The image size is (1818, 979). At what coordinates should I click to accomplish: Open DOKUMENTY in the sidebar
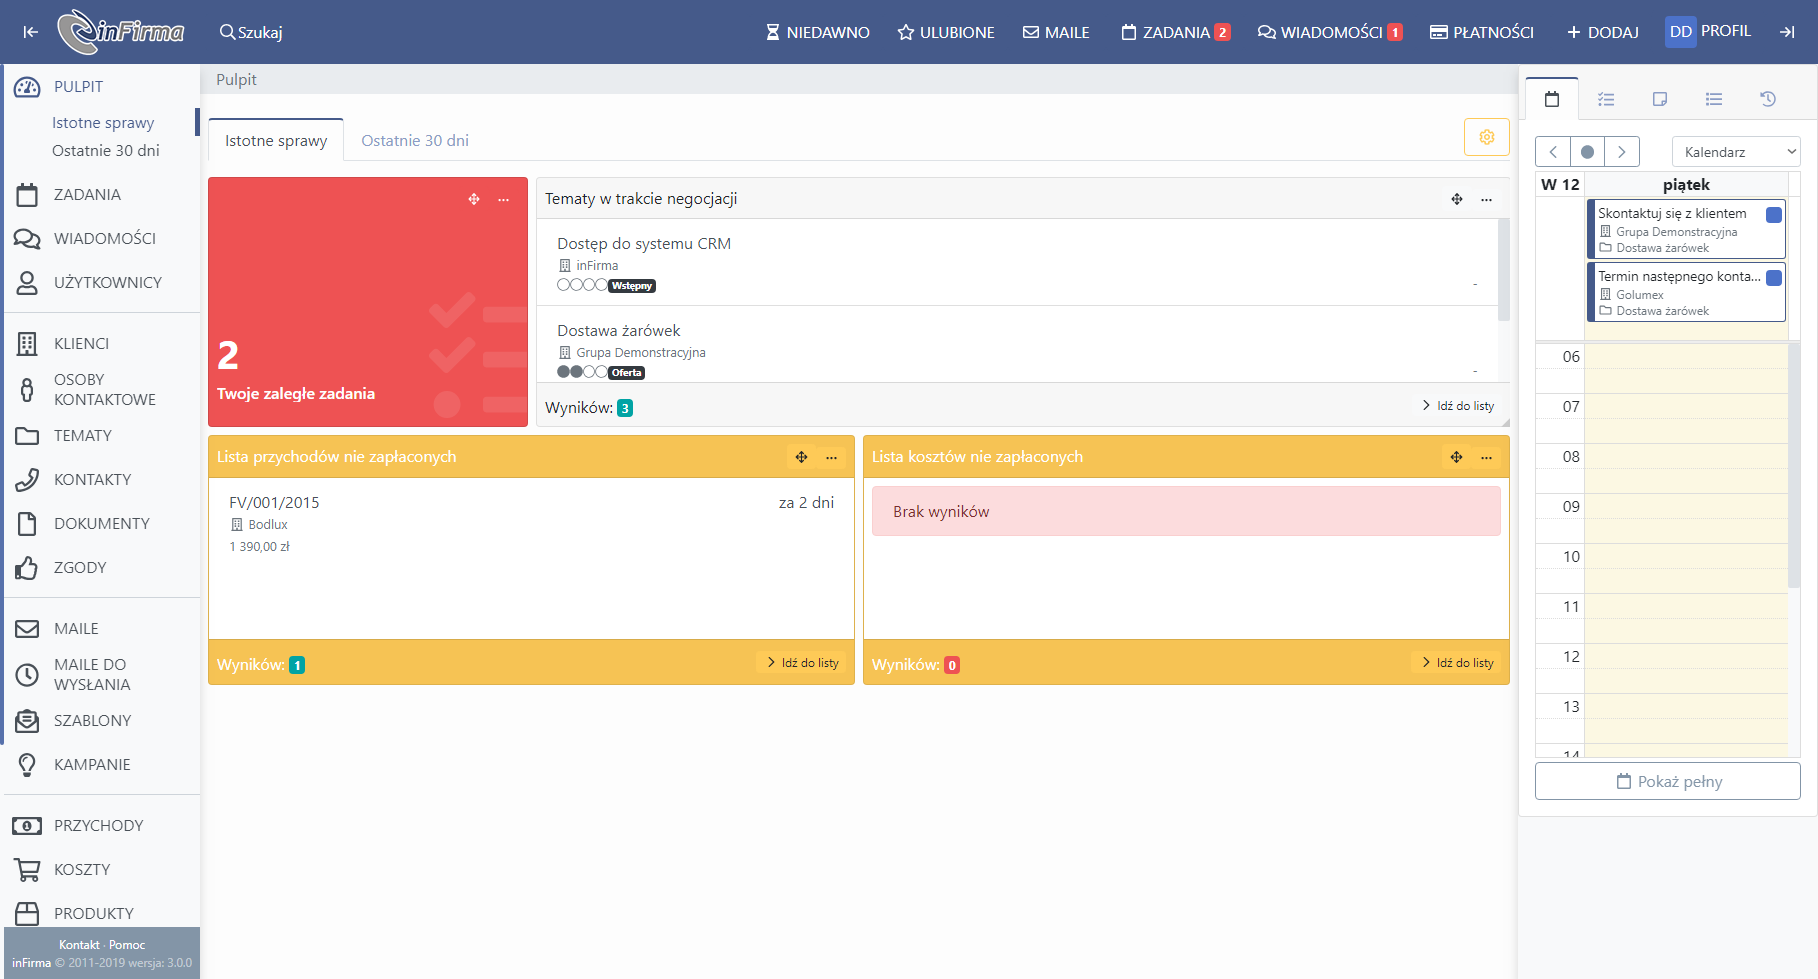pyautogui.click(x=100, y=524)
